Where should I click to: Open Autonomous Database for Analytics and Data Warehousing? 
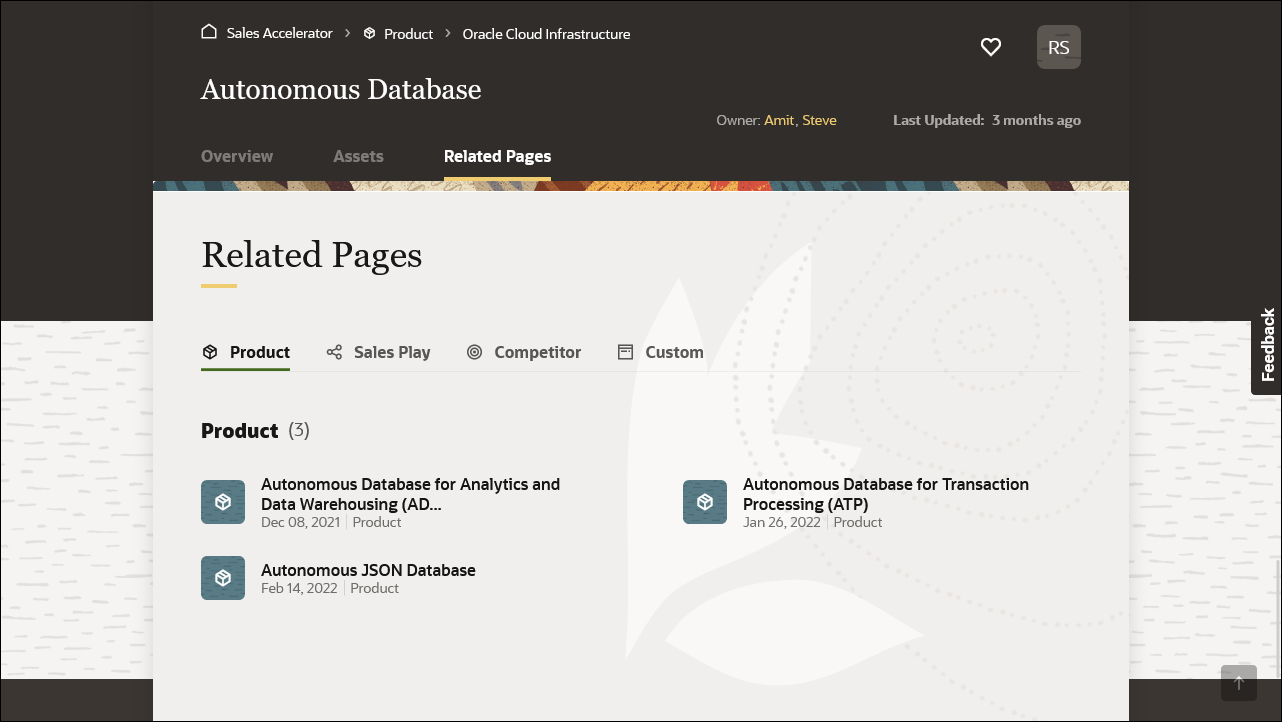[x=410, y=494]
